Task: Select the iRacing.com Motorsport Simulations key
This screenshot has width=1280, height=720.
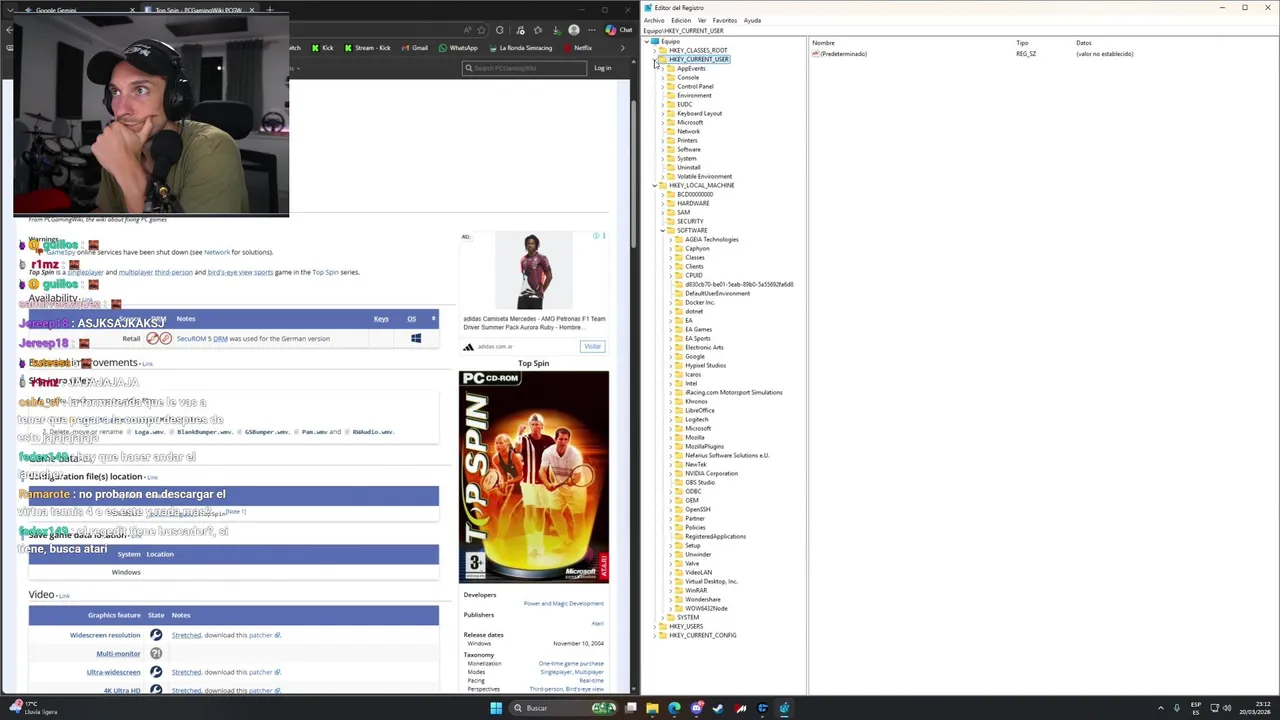Action: coord(733,392)
